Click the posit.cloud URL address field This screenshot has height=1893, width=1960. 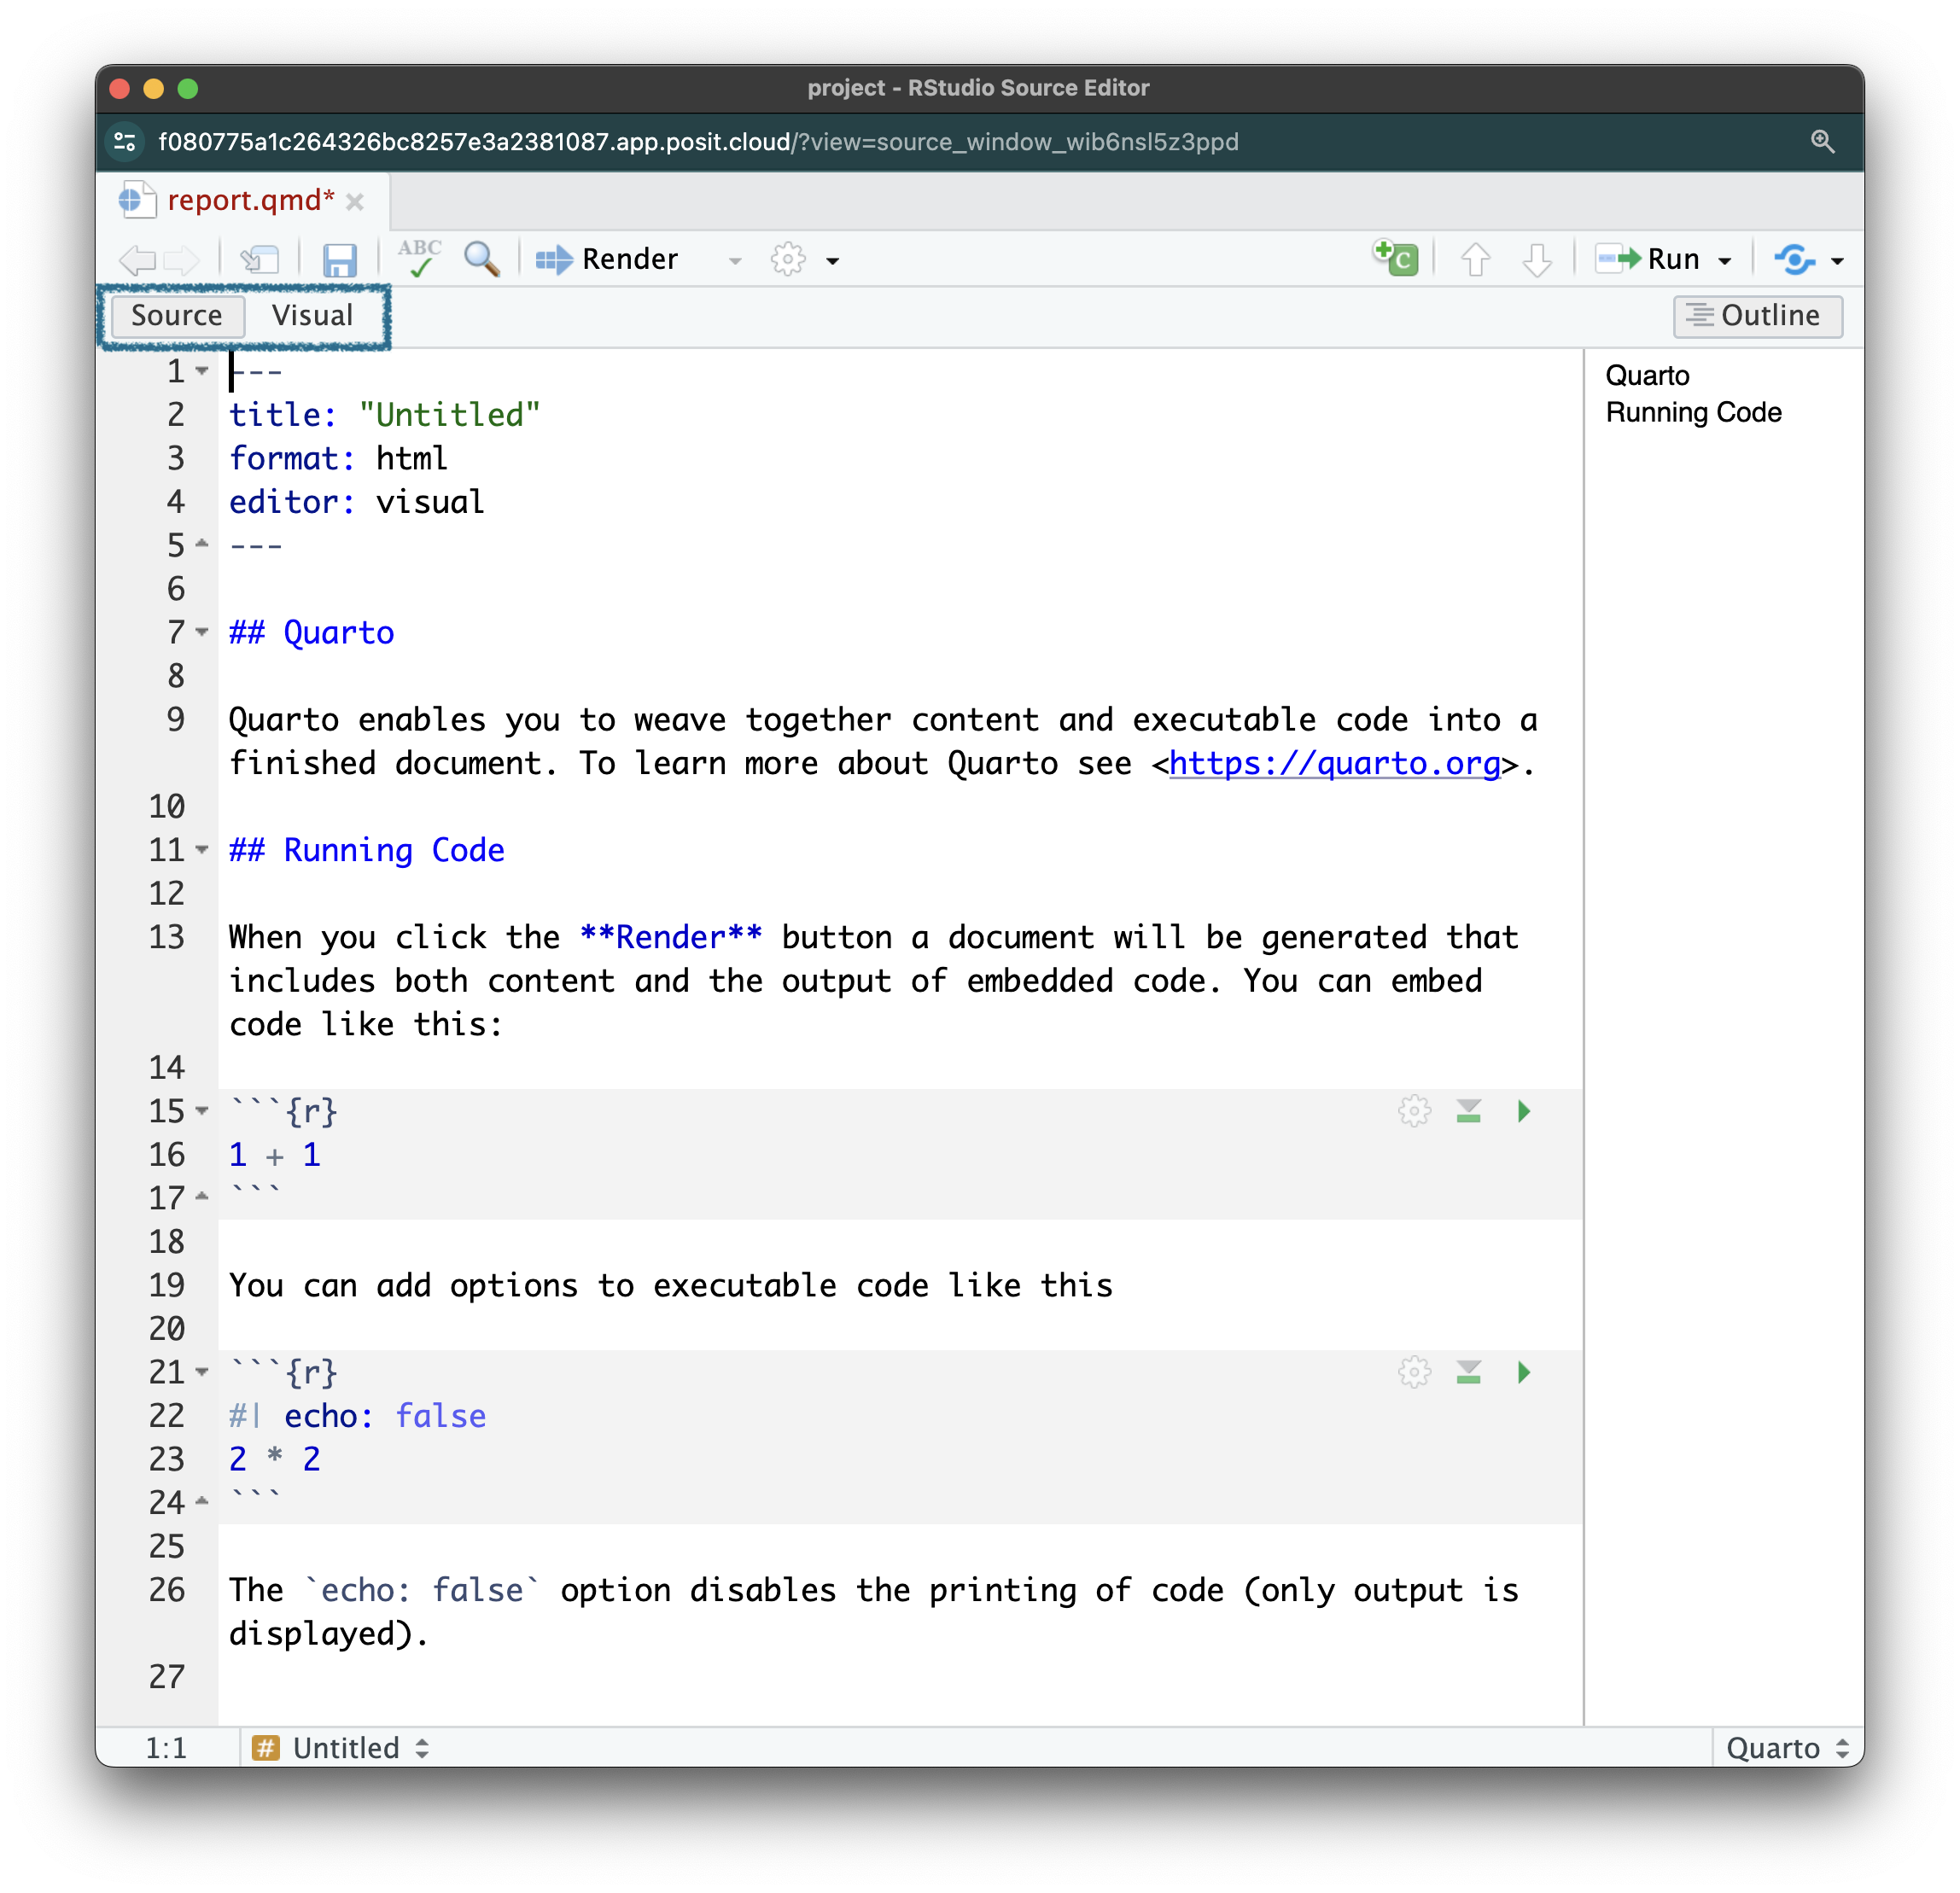pyautogui.click(x=698, y=142)
